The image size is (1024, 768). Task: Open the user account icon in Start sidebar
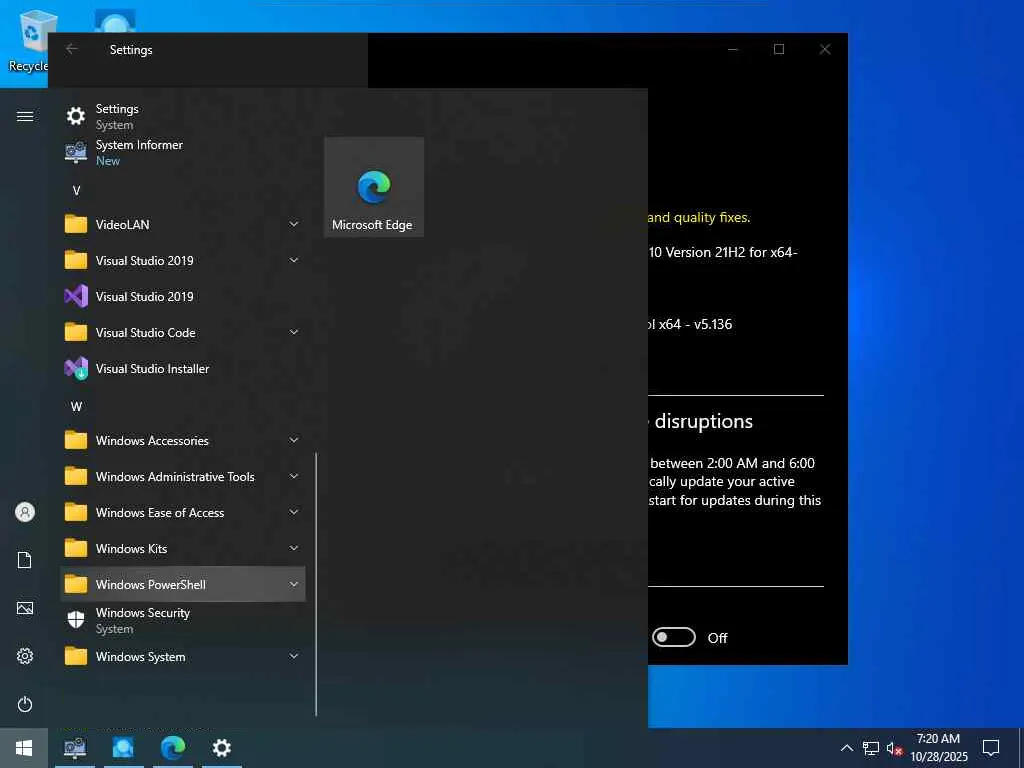click(x=25, y=512)
